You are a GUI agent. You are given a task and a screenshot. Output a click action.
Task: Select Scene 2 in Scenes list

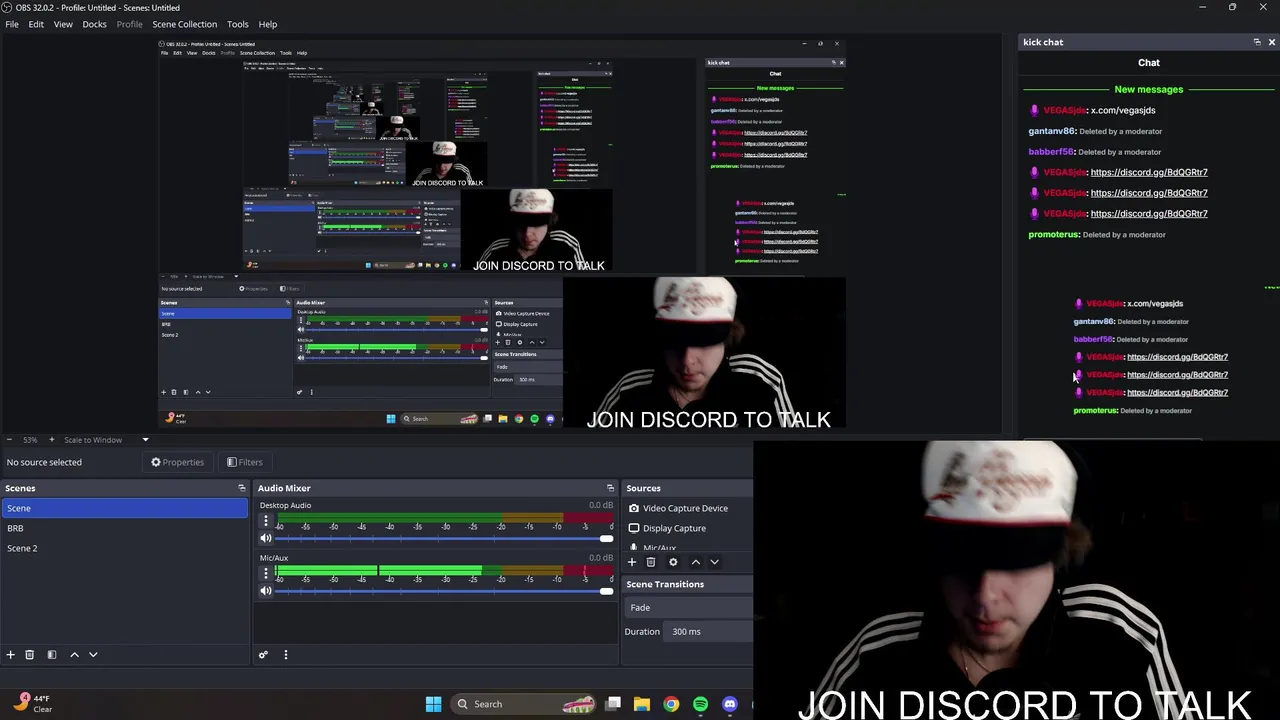pos(124,548)
